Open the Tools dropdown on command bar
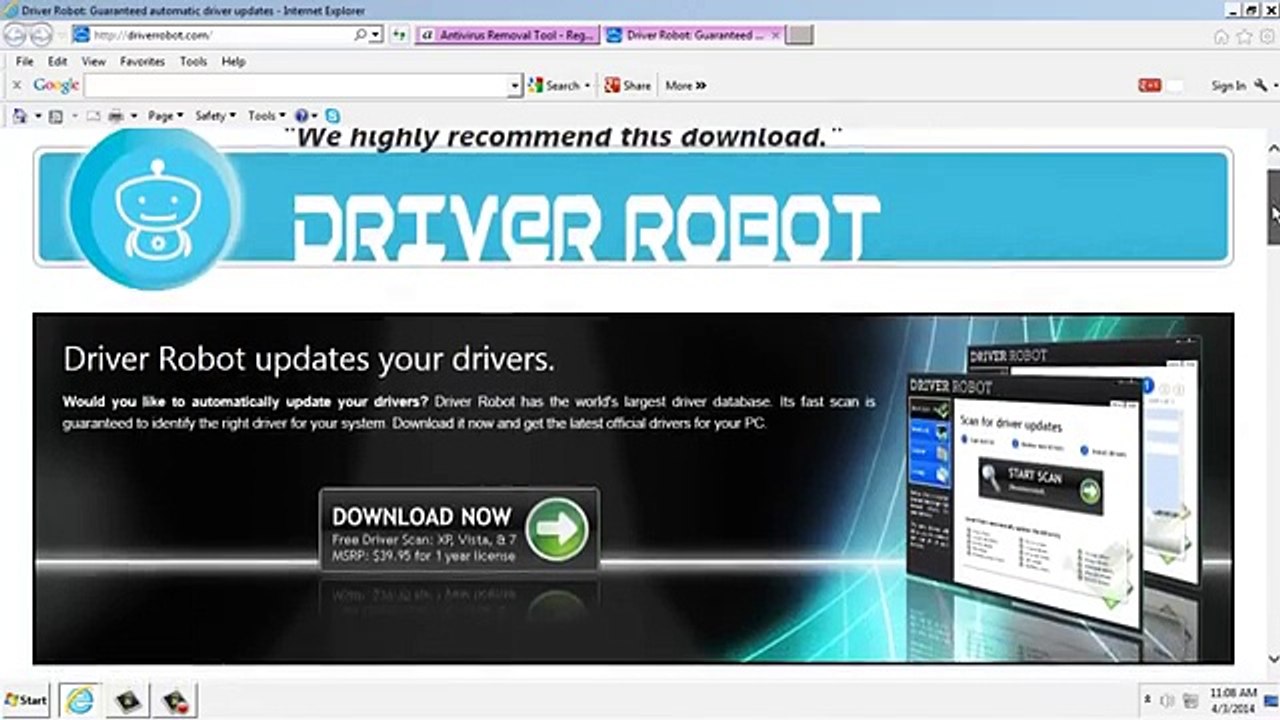 (x=266, y=116)
